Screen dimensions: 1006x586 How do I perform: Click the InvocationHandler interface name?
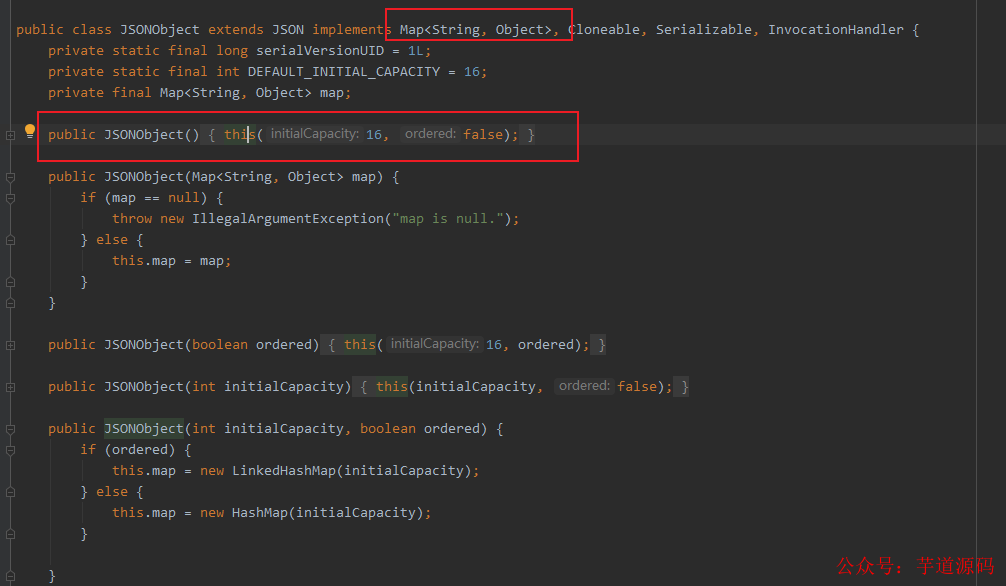click(x=835, y=30)
